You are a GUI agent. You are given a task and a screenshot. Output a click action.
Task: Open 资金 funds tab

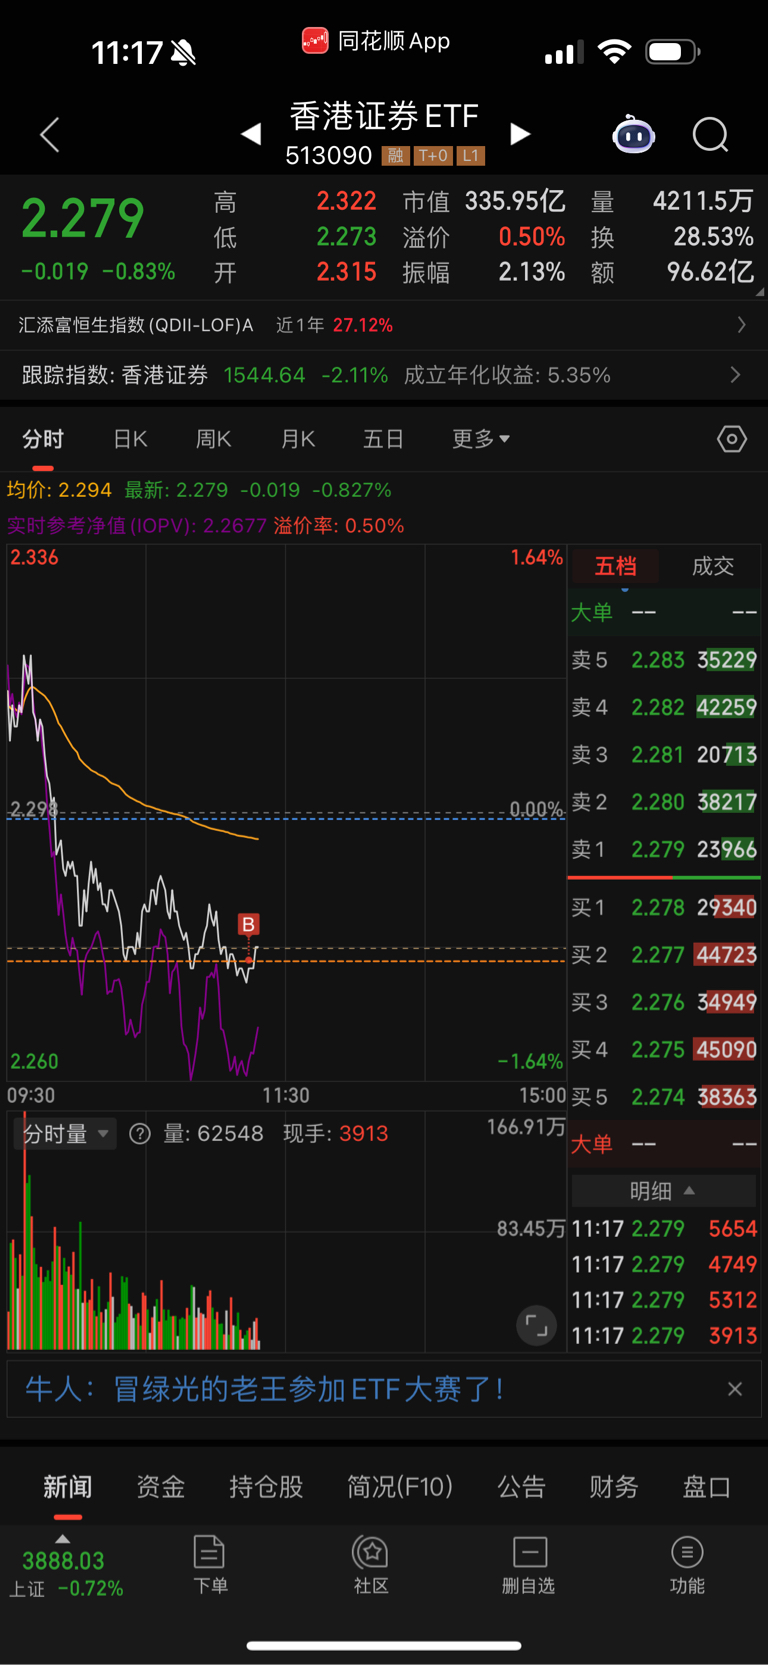click(160, 1487)
